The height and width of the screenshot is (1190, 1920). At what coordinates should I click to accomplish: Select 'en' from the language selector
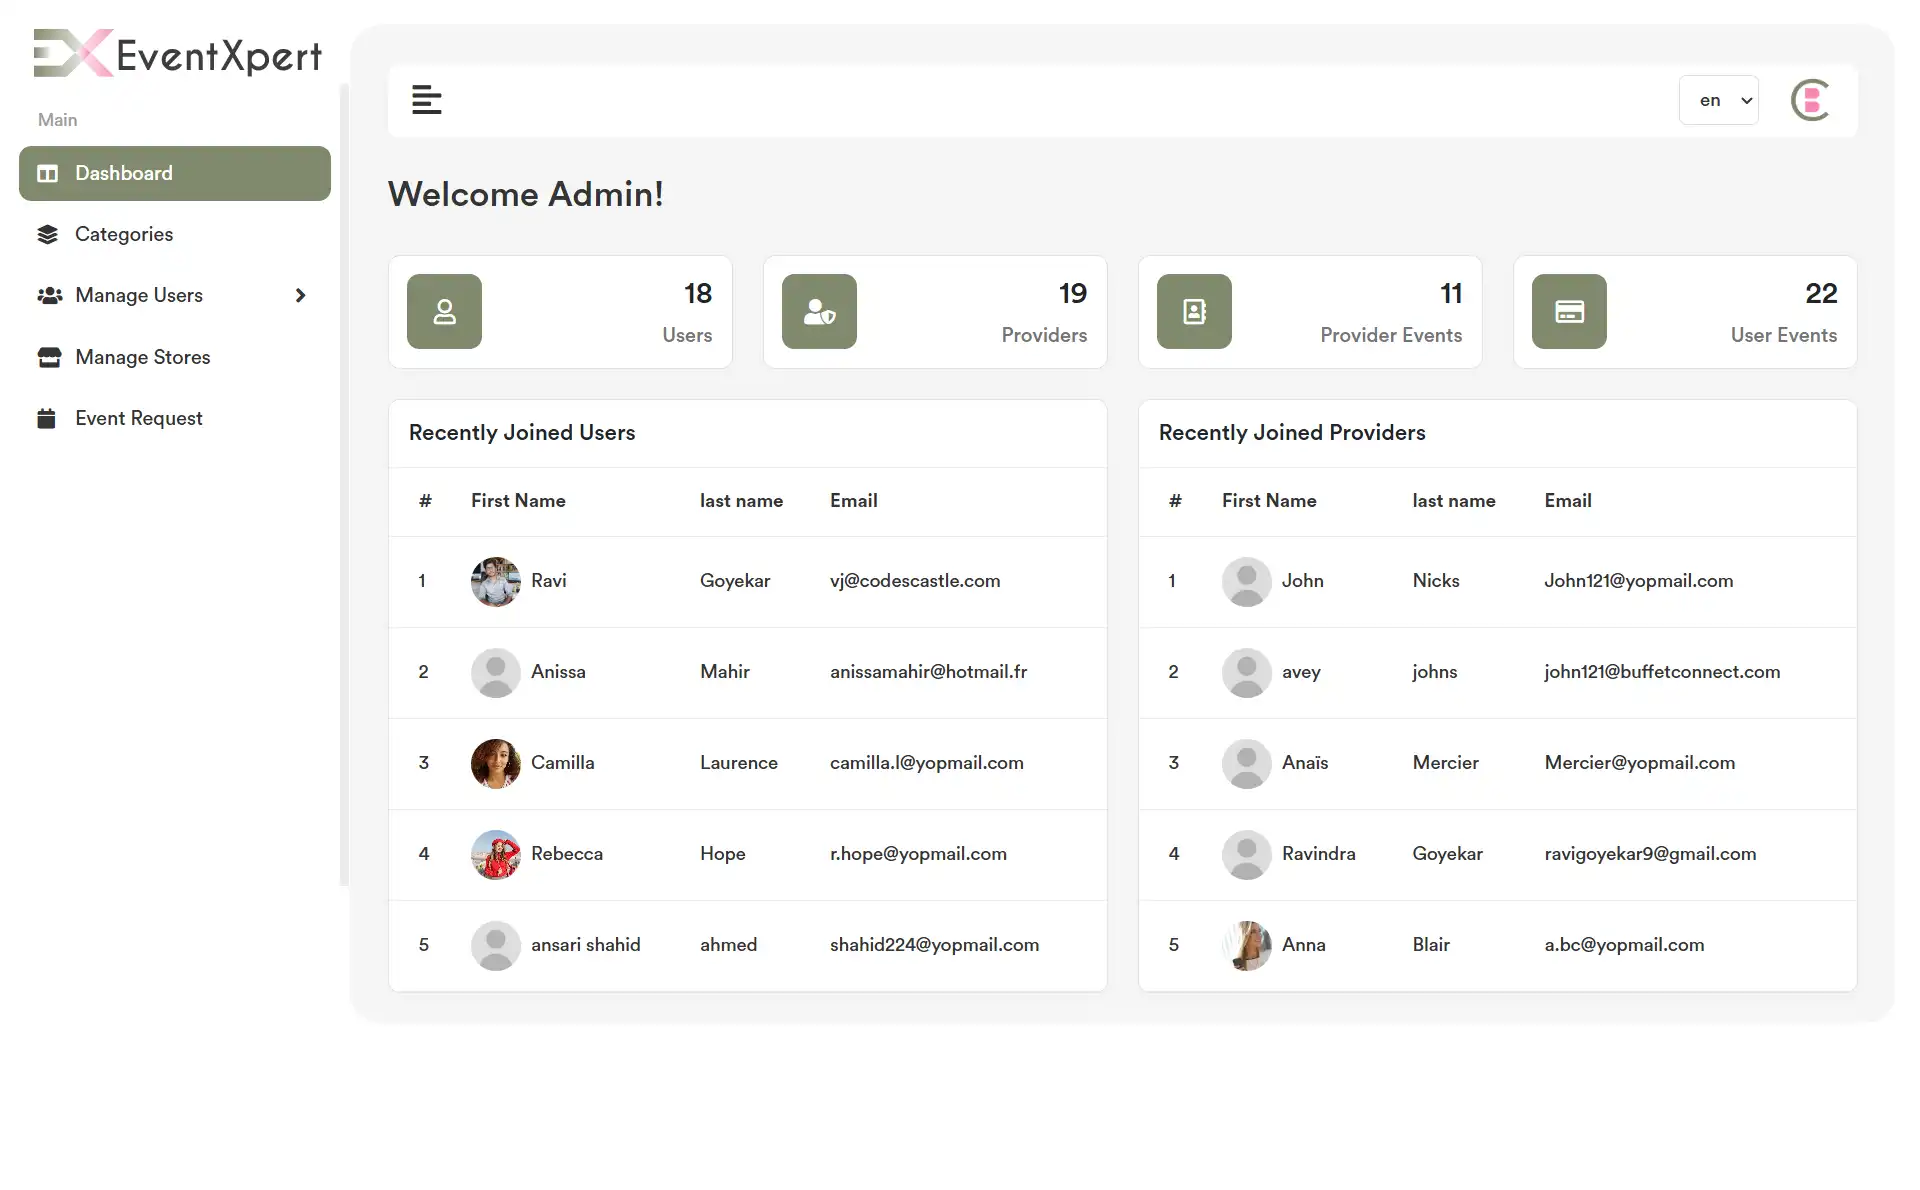click(1718, 100)
